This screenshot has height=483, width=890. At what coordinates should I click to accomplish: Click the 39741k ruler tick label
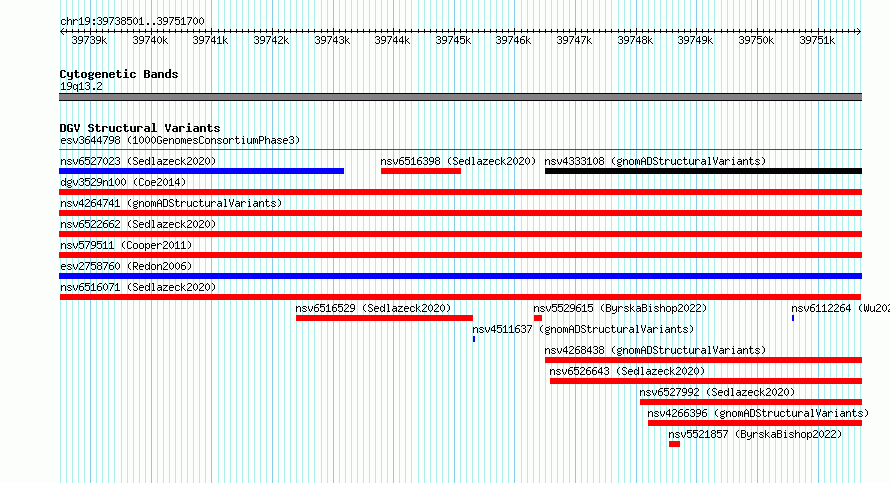(x=211, y=40)
